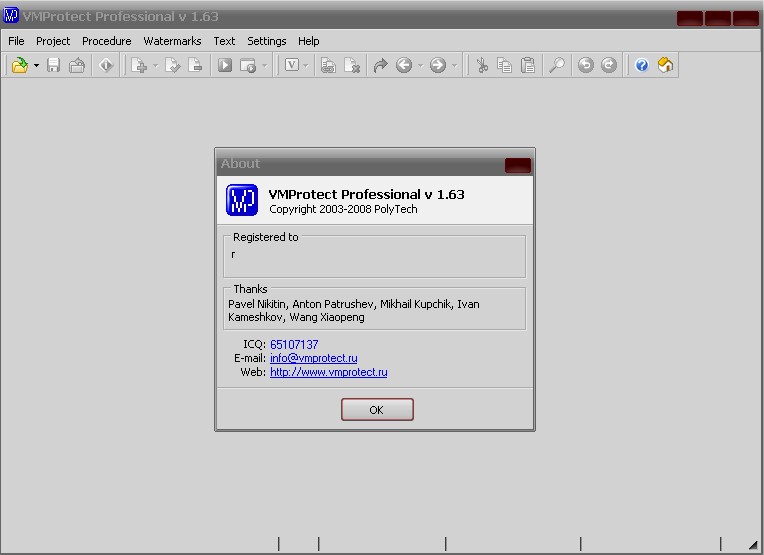Click the Thanks names text in dialog

pyautogui.click(x=354, y=310)
